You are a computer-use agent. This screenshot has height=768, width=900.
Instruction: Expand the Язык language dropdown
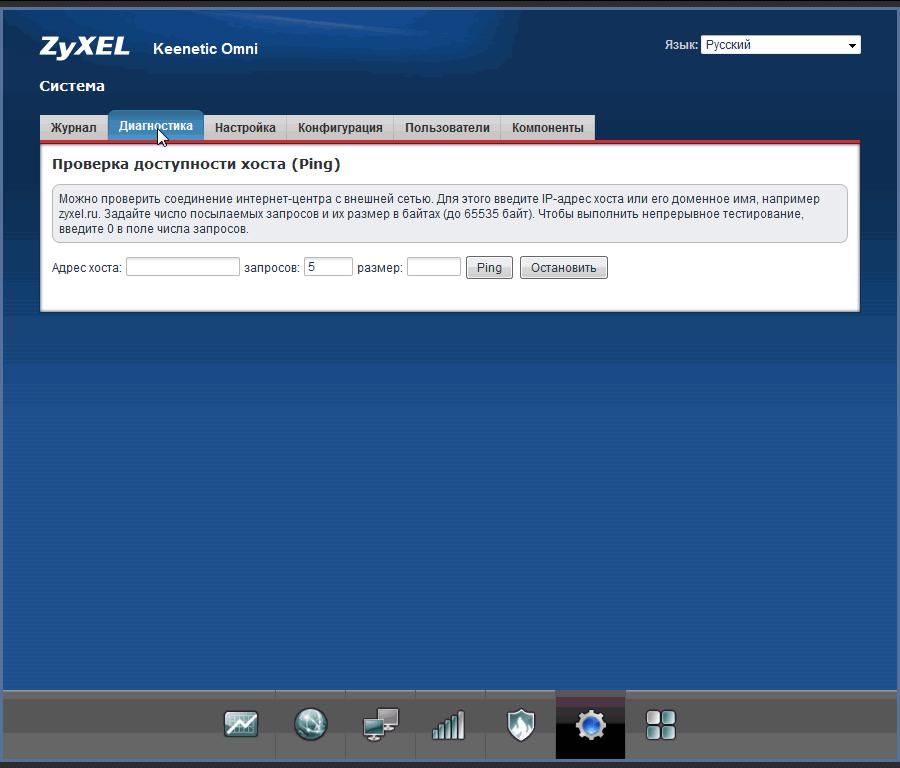click(780, 45)
